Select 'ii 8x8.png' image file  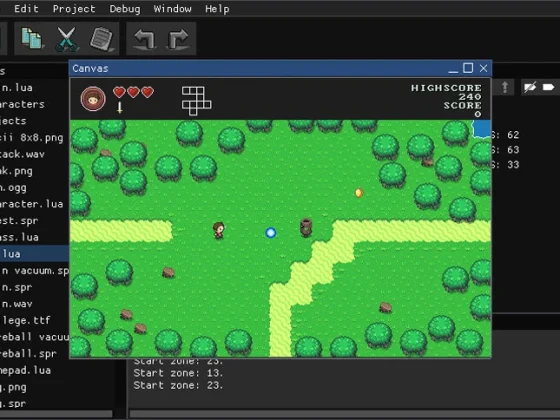click(x=31, y=138)
